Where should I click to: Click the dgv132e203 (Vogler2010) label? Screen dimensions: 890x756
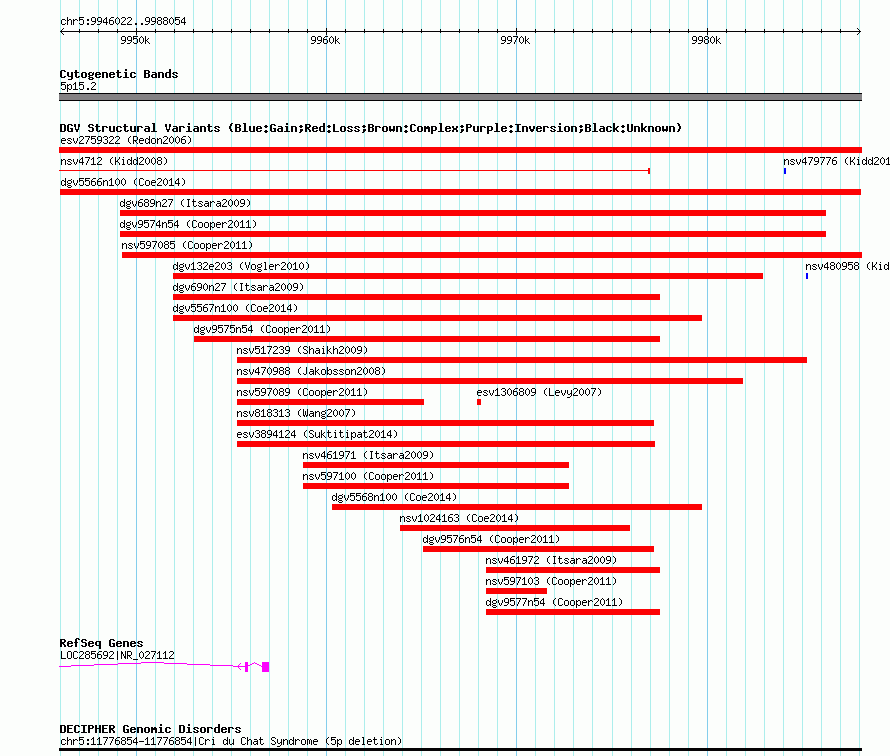click(x=241, y=266)
